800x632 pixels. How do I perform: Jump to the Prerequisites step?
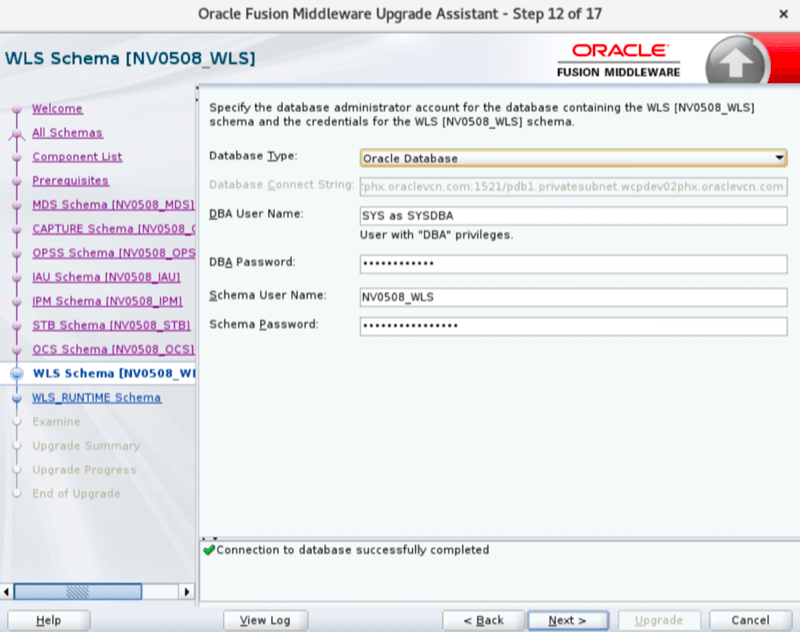pos(70,181)
